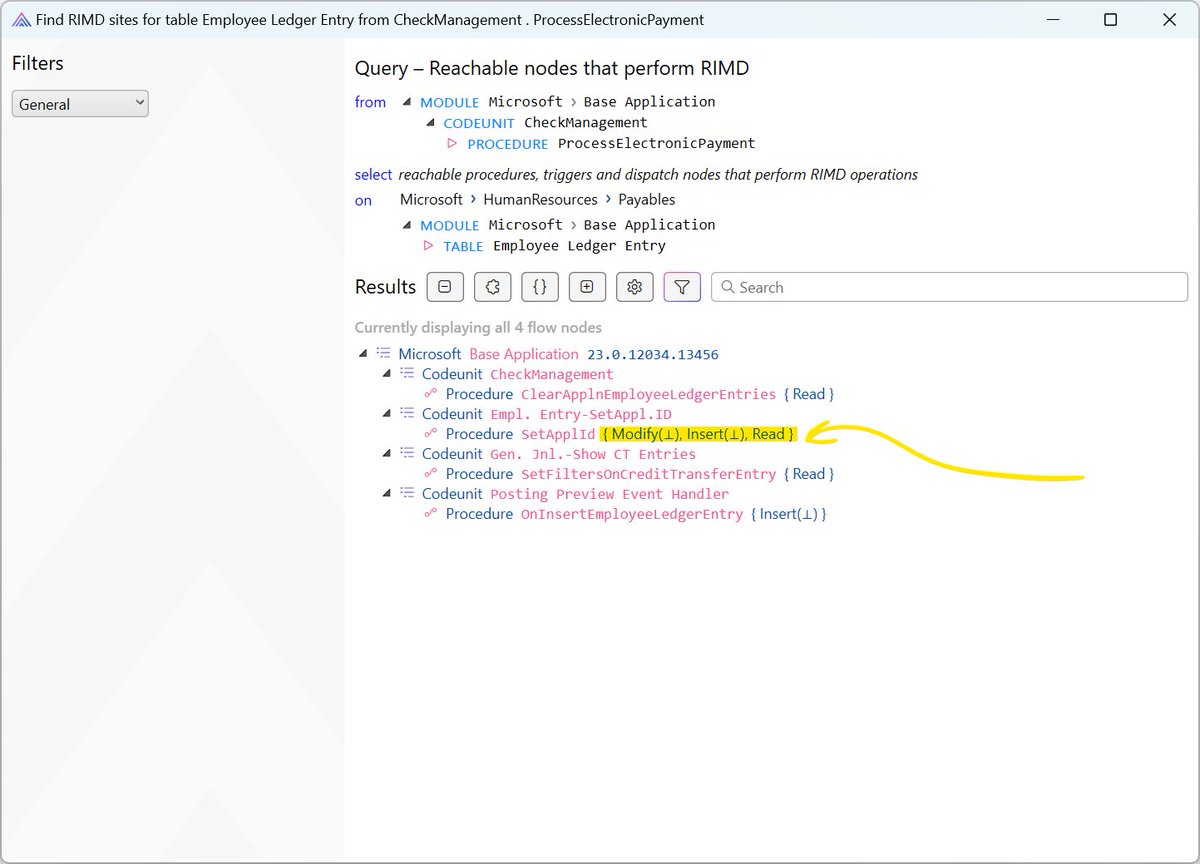Click the list icon beside Microsoft Base Application result

[383, 354]
